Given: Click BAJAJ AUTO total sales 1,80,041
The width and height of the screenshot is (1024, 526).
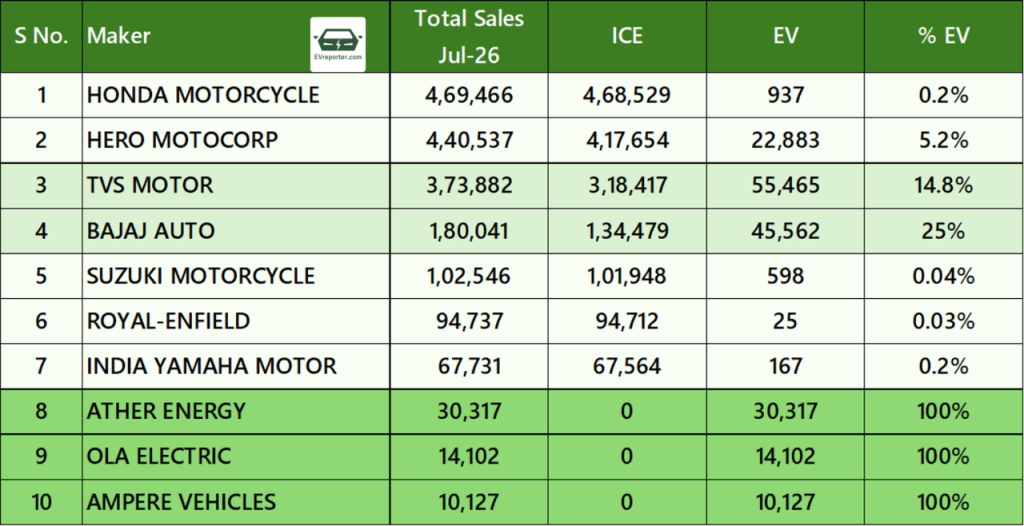Looking at the screenshot, I should (469, 231).
